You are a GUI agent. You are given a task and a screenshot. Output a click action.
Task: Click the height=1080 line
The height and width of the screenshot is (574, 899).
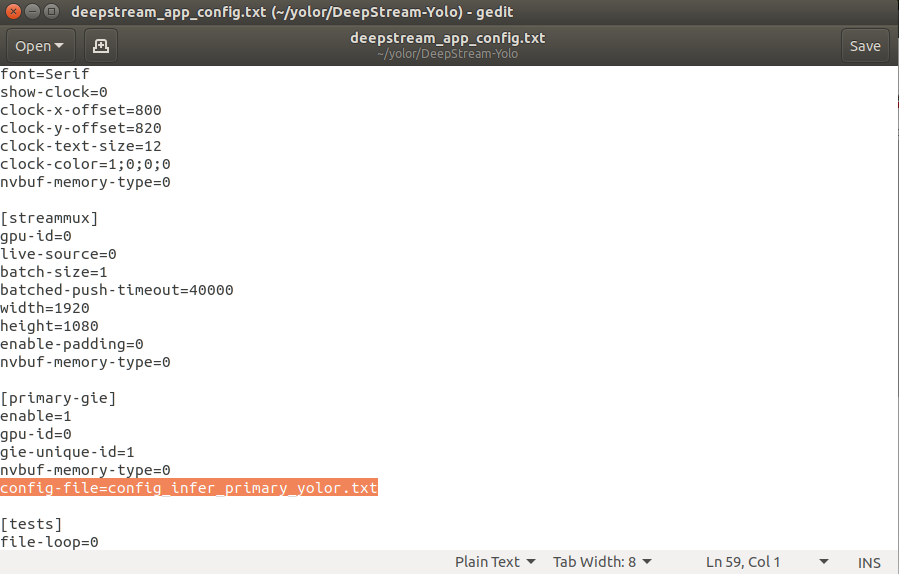(49, 326)
